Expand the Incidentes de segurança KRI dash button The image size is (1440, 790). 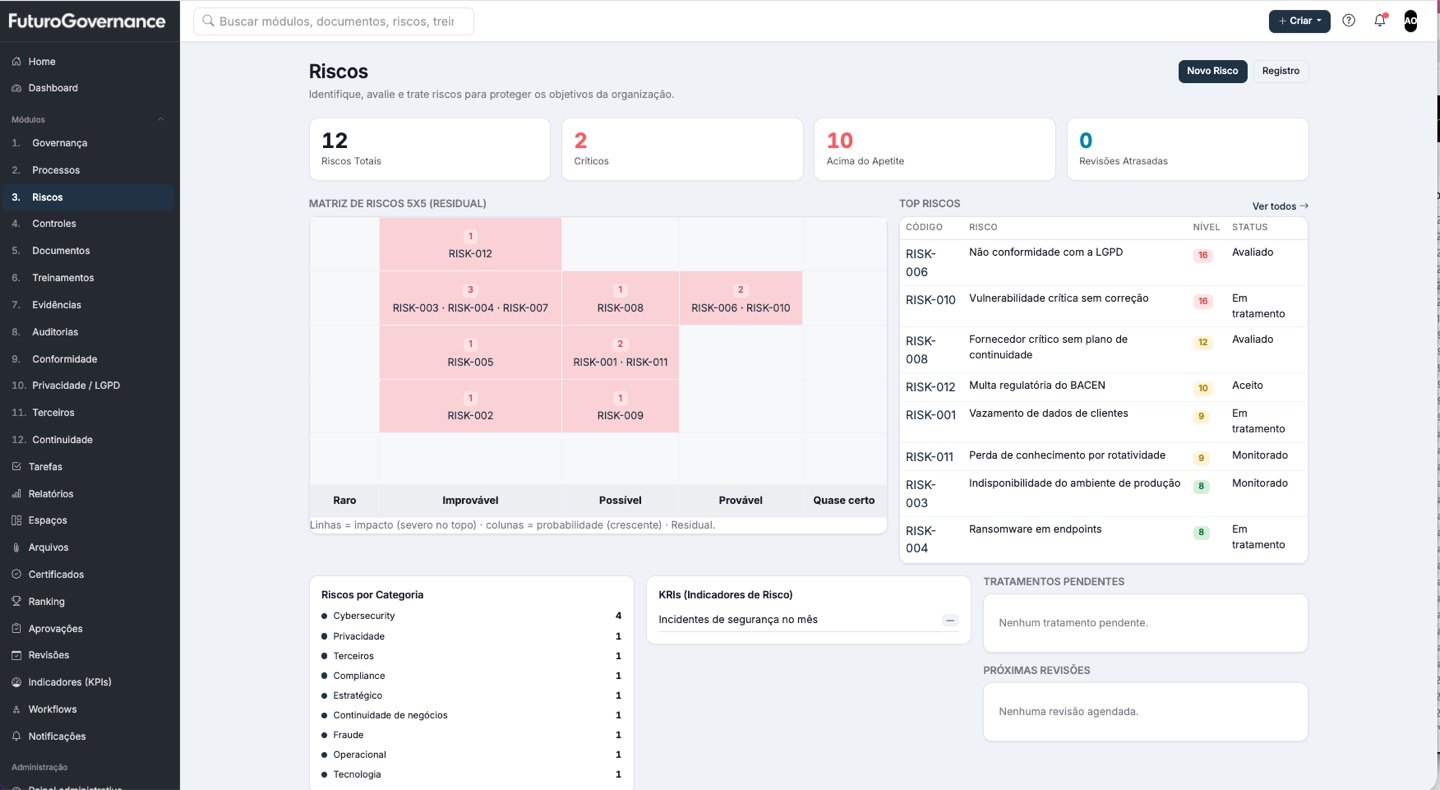pyautogui.click(x=950, y=620)
